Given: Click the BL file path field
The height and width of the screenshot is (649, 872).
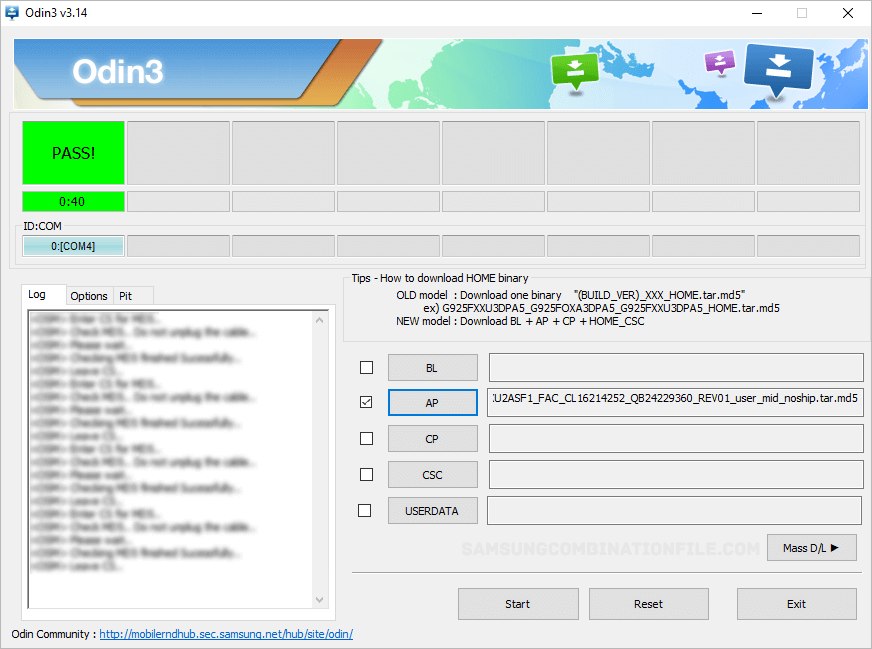Looking at the screenshot, I should (x=676, y=367).
